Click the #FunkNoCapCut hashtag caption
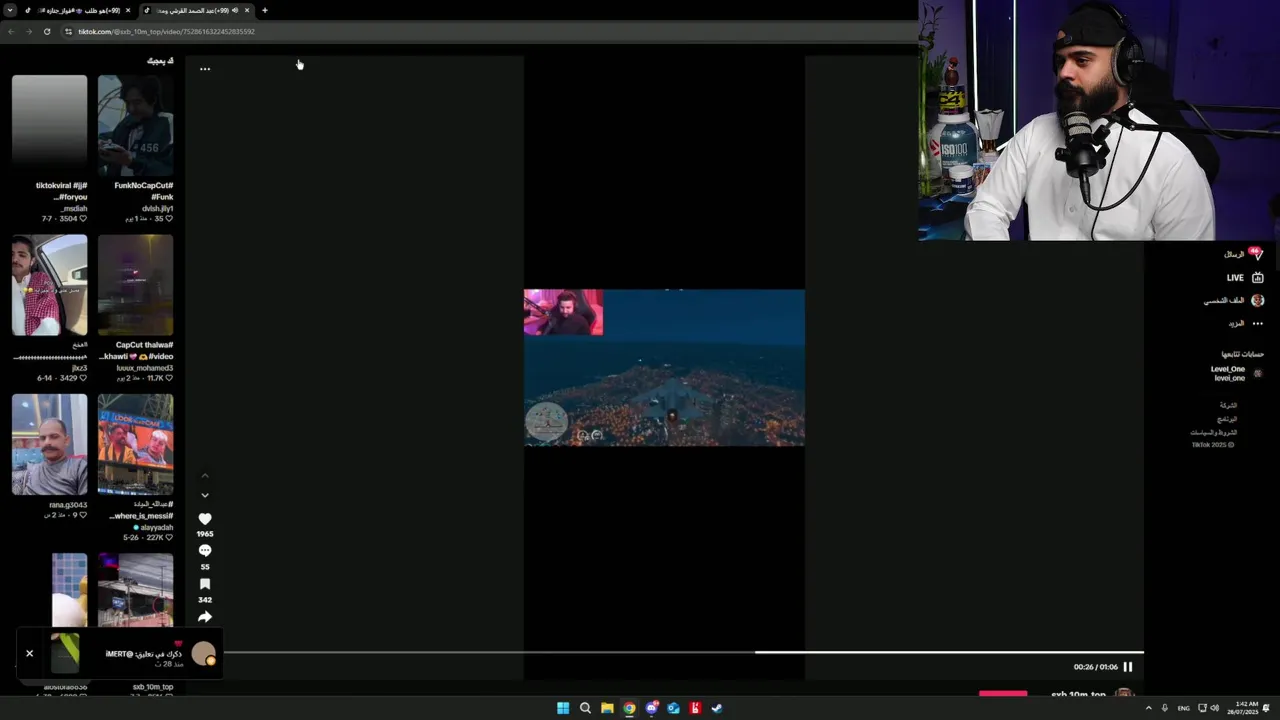This screenshot has height=720, width=1280. (x=143, y=185)
